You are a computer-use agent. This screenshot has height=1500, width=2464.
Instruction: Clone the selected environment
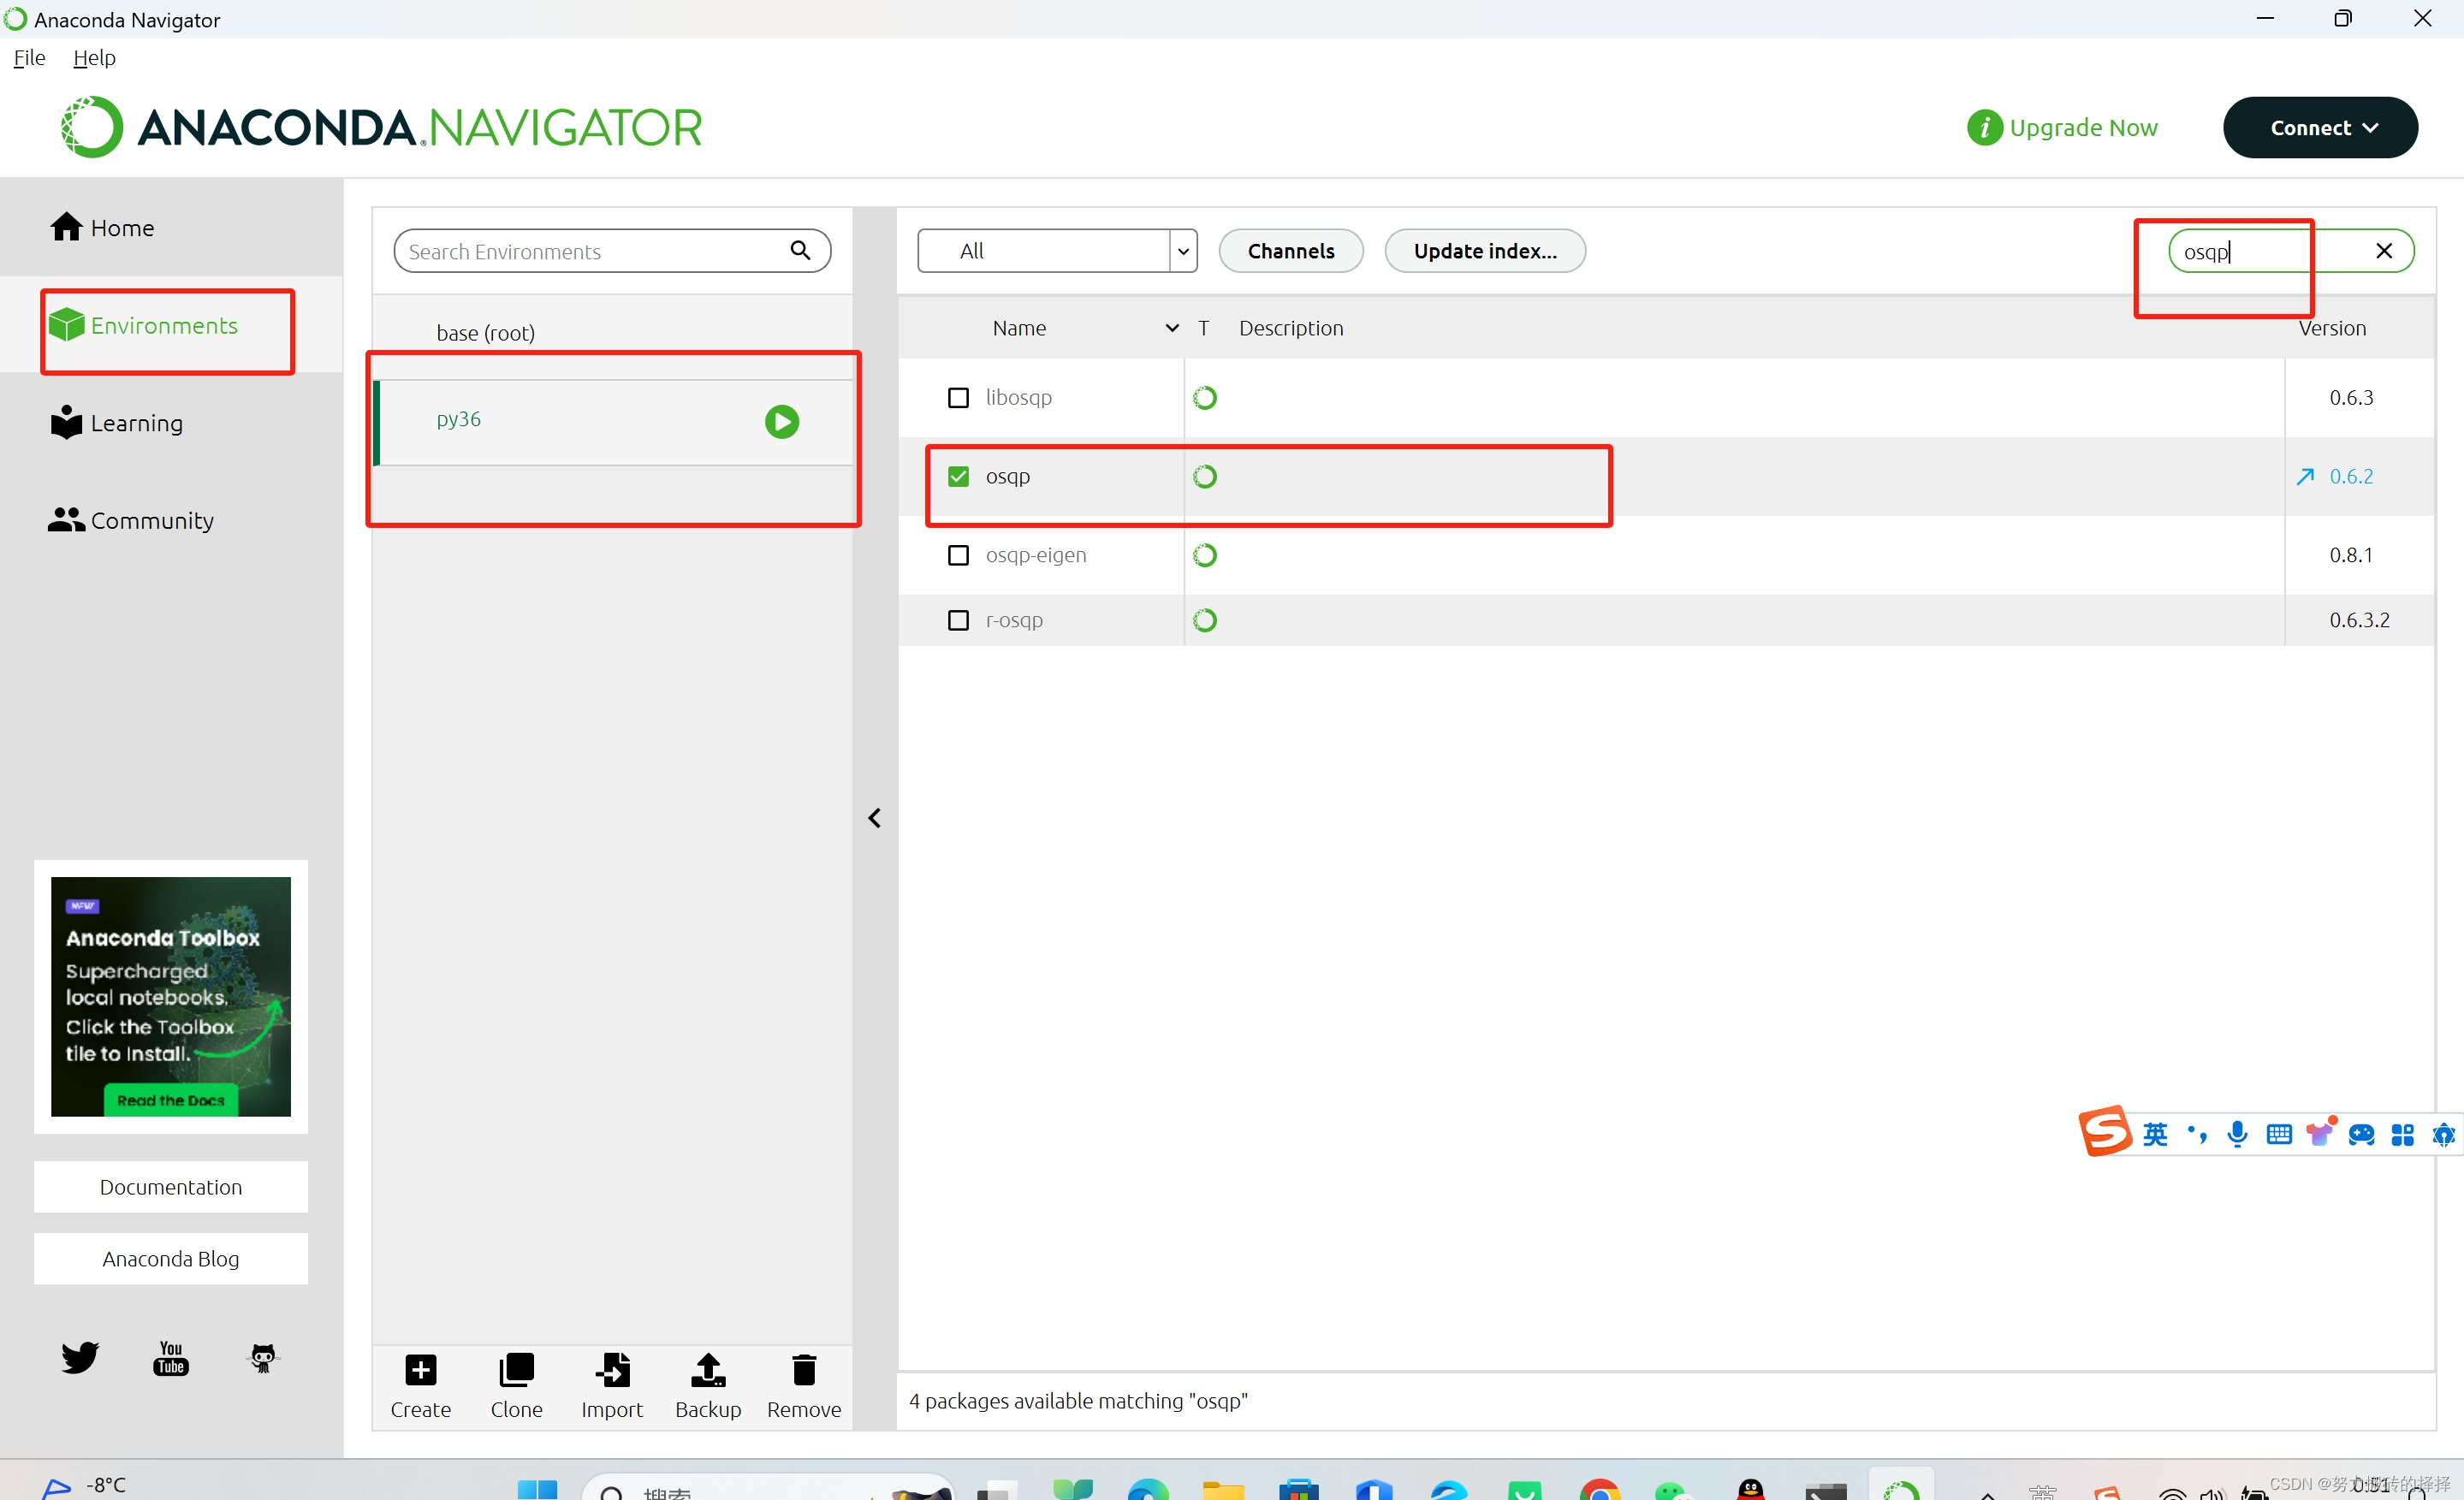tap(517, 1386)
